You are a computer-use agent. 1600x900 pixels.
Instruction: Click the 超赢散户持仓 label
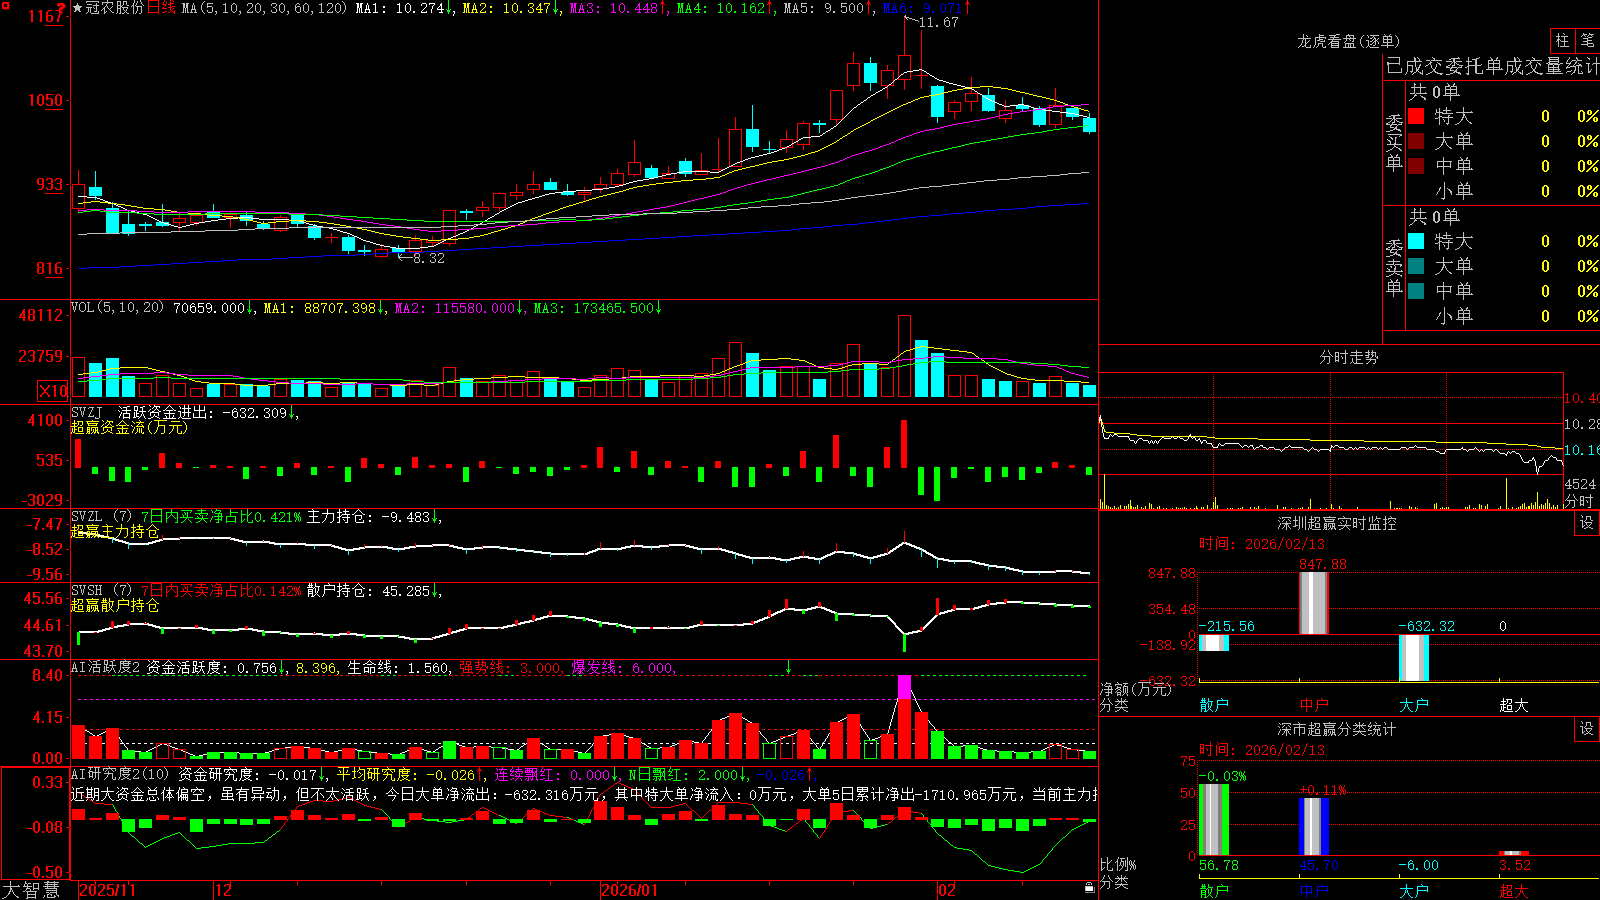115,605
